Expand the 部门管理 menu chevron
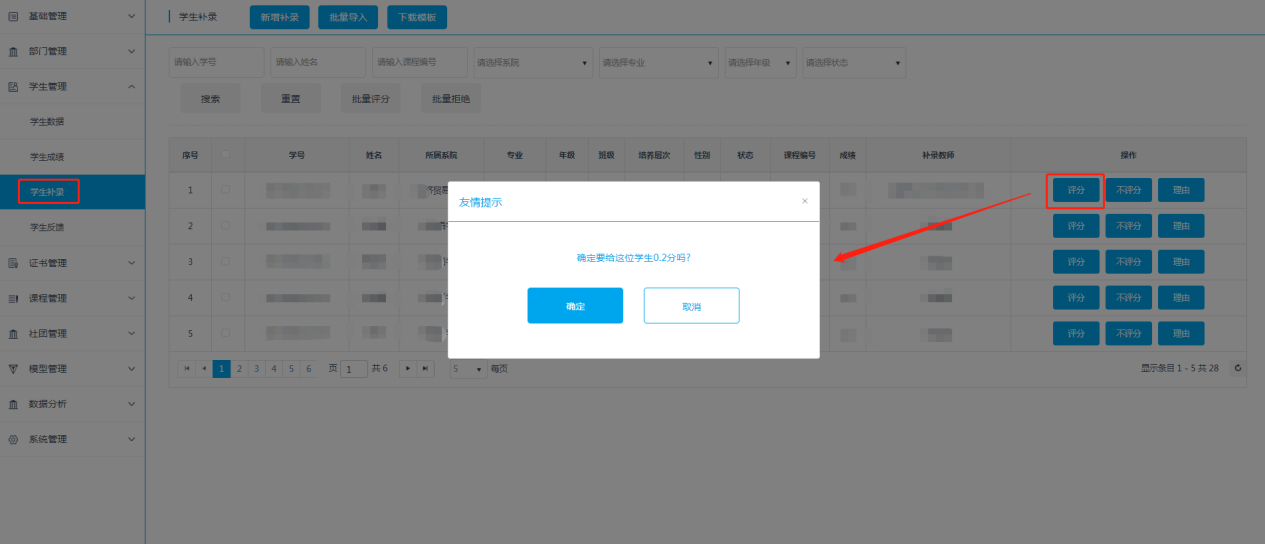Screen dimensions: 1265x544 (x=131, y=51)
